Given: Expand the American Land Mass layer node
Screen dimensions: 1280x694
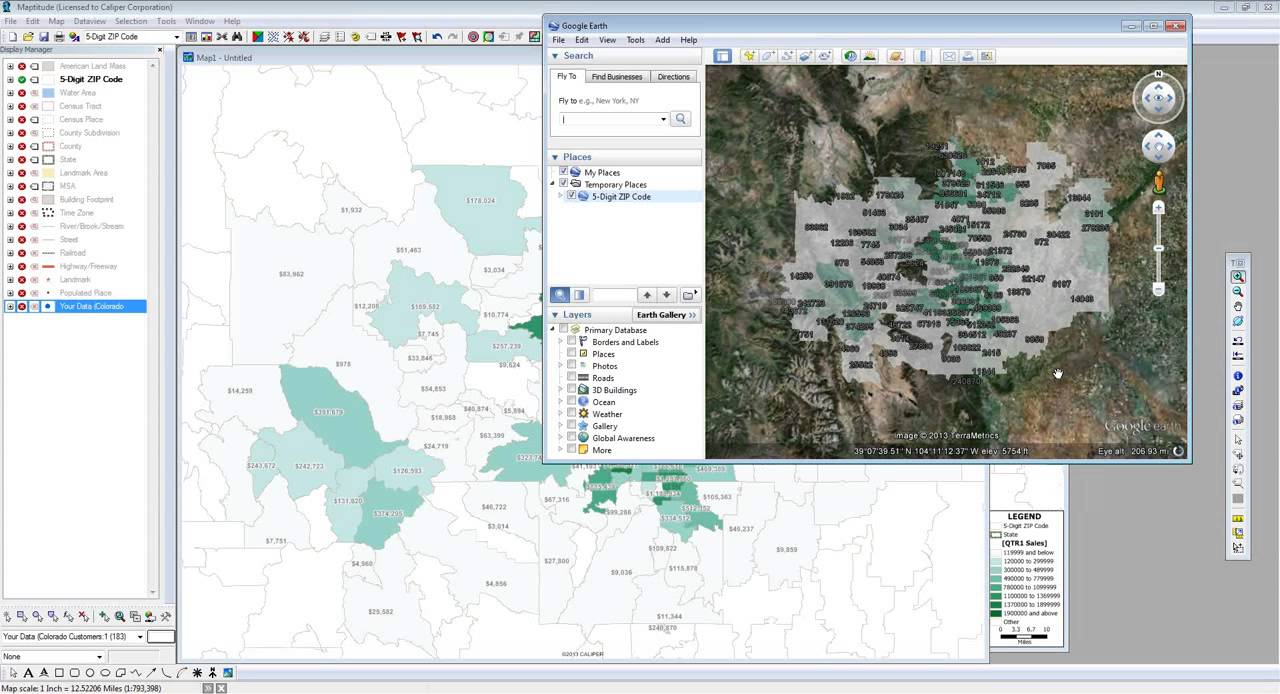Looking at the screenshot, I should [10, 66].
